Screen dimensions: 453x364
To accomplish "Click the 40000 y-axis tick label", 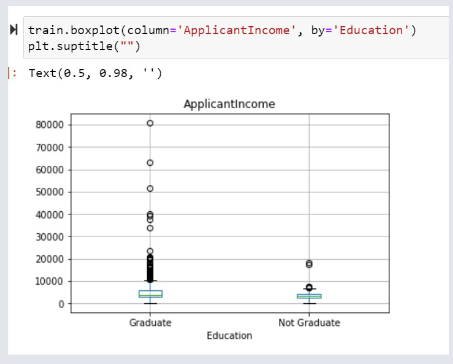I will 50,215.
